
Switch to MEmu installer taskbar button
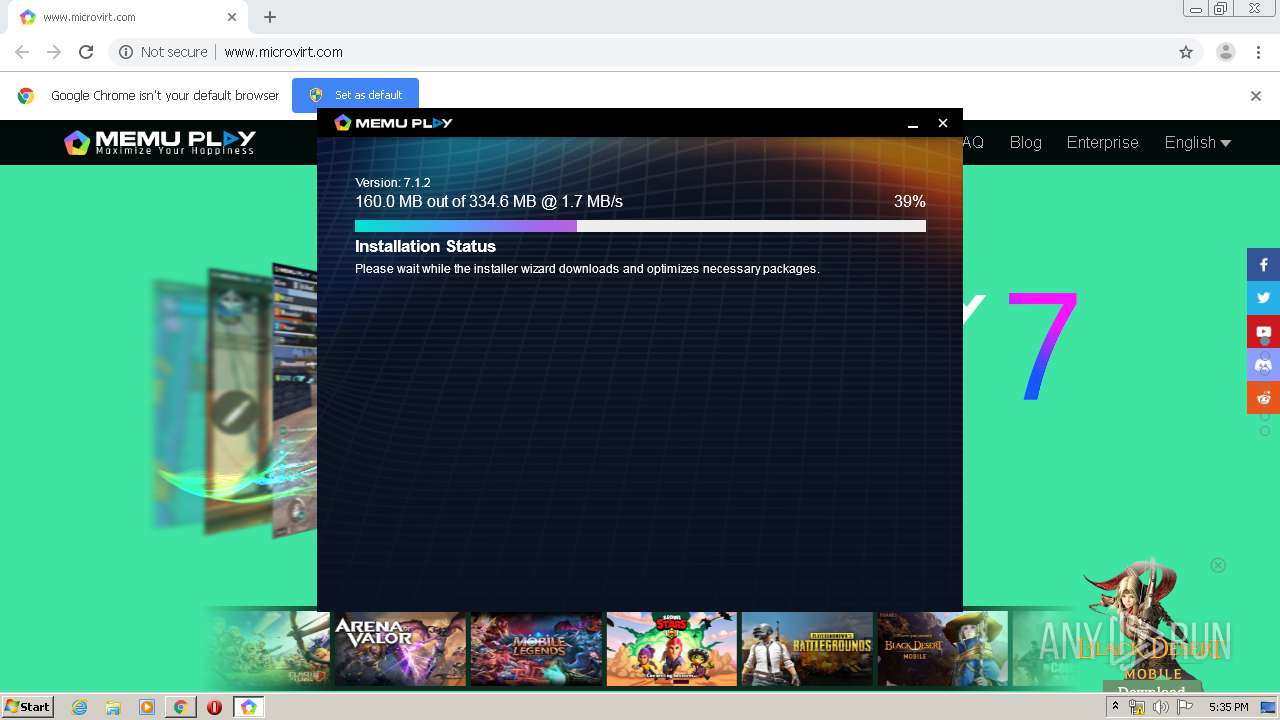[x=249, y=707]
